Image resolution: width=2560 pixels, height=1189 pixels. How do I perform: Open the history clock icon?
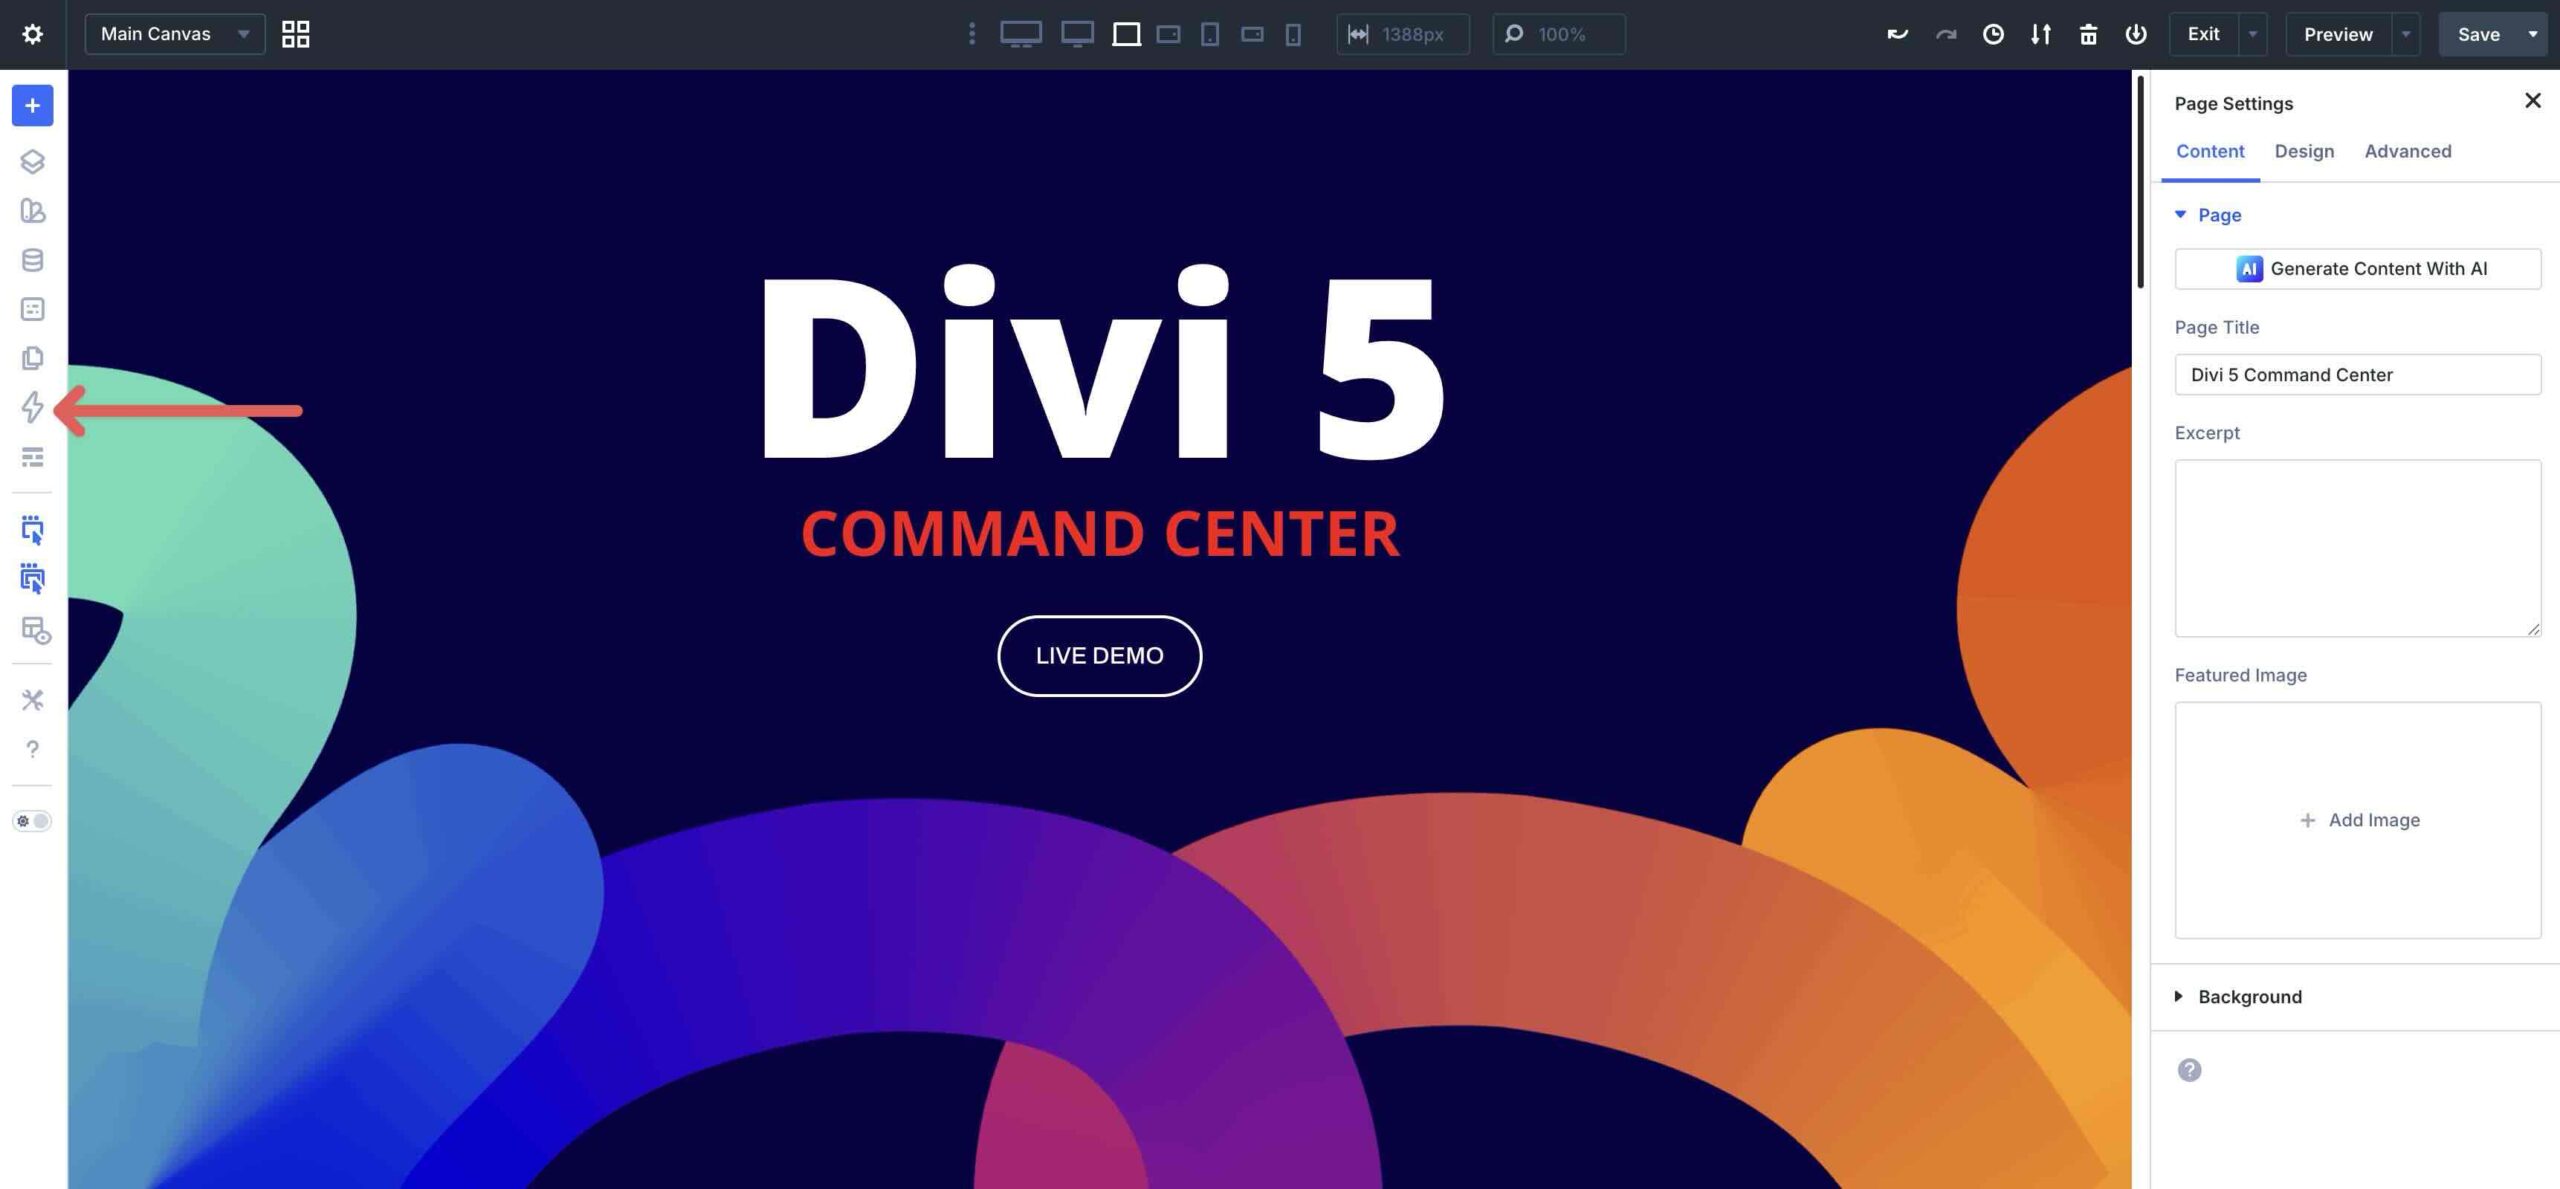point(1992,34)
